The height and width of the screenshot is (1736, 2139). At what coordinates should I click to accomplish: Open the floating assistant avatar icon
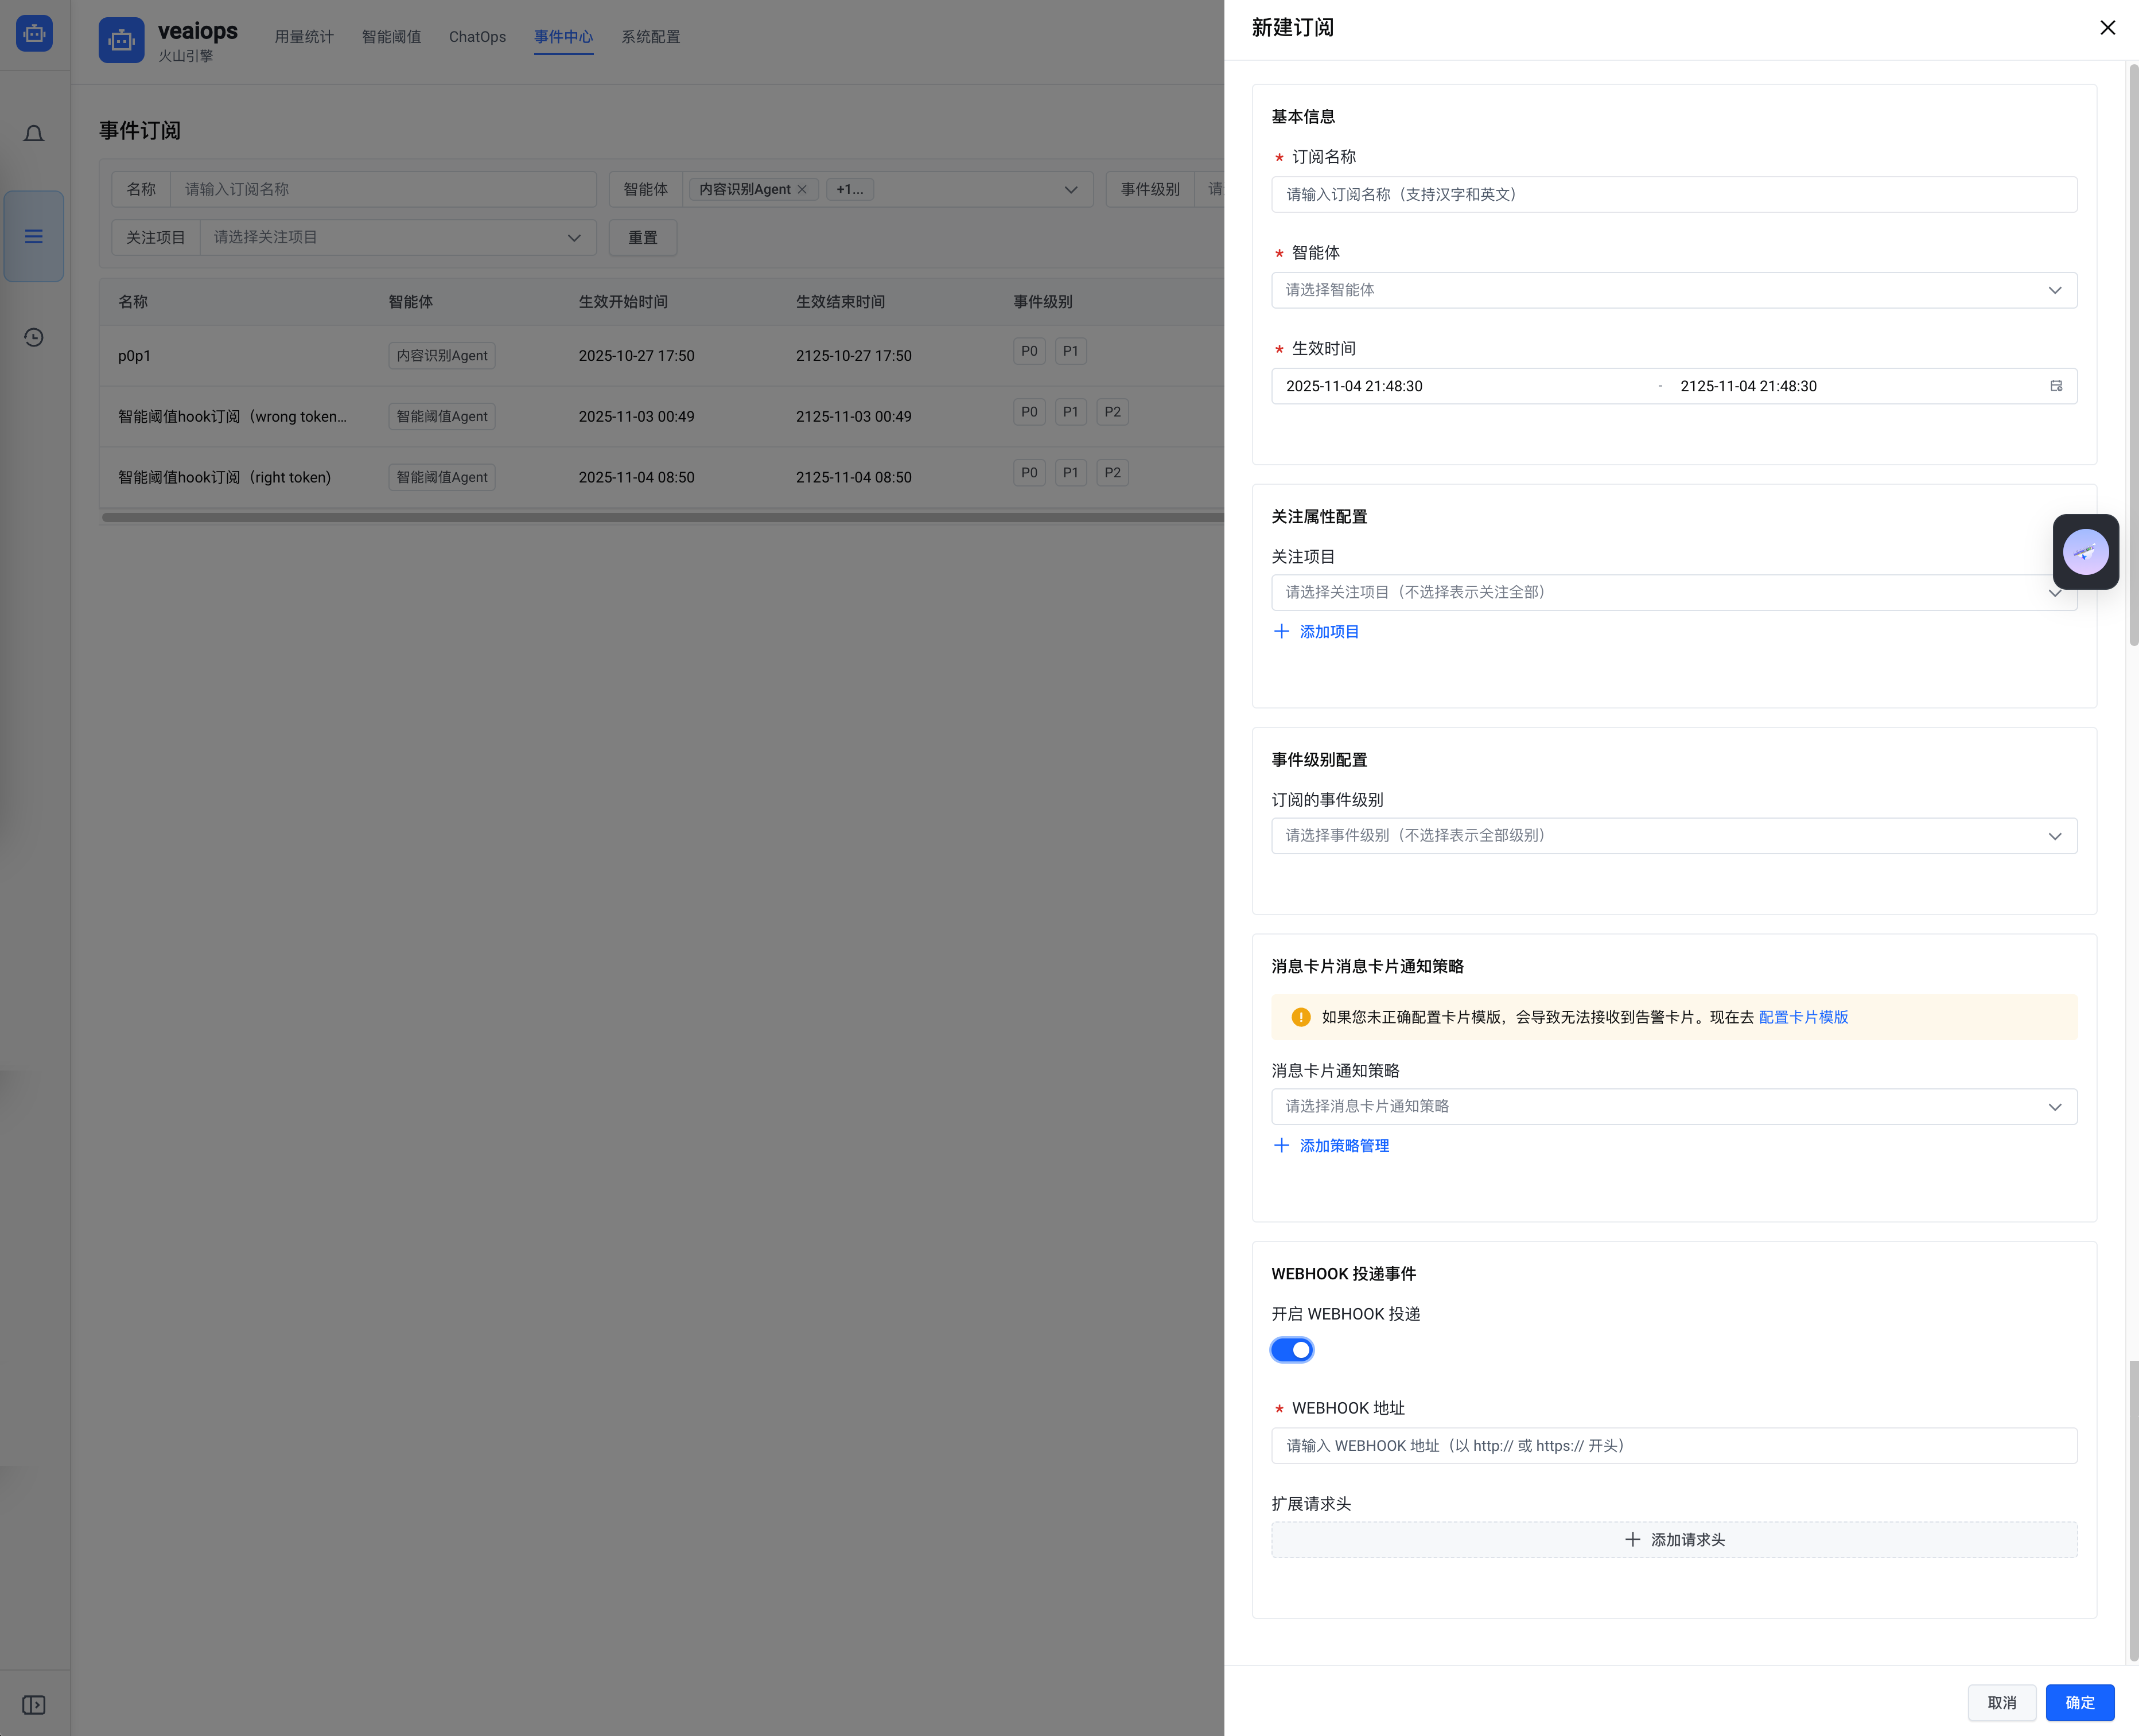(2085, 552)
